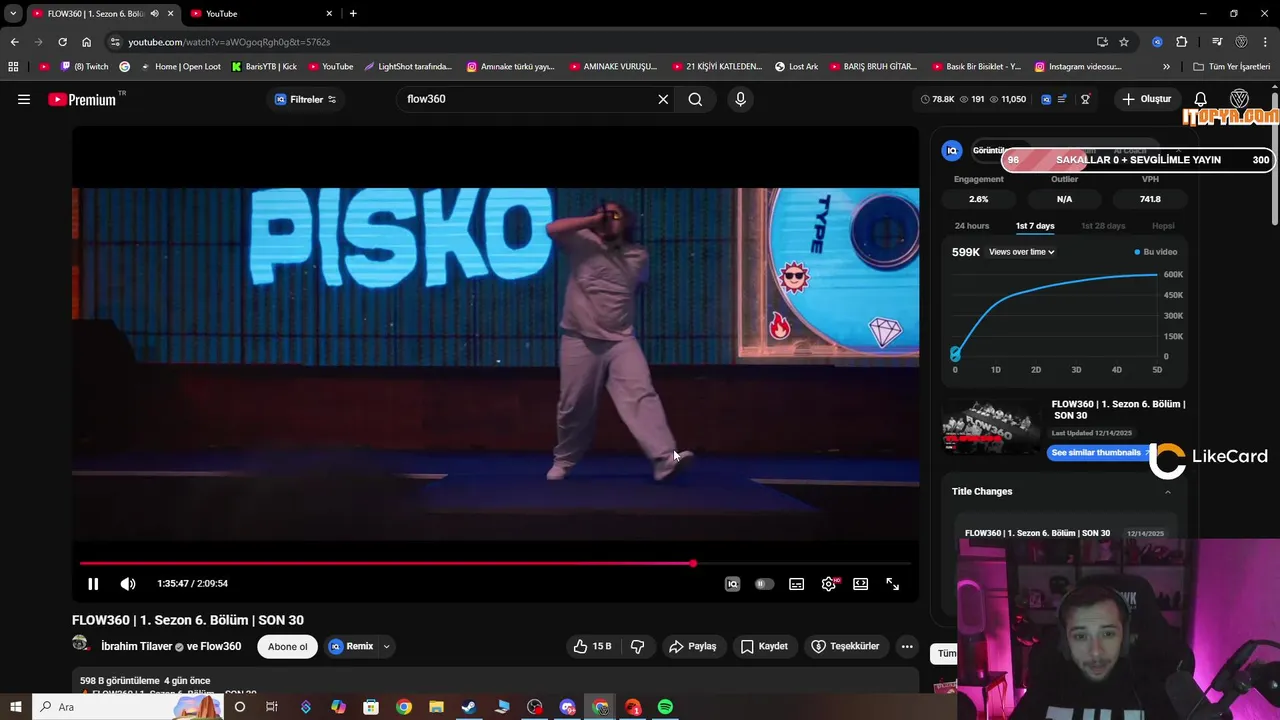The height and width of the screenshot is (720, 1280).
Task: Open the Views over time dropdown
Action: point(1021,252)
